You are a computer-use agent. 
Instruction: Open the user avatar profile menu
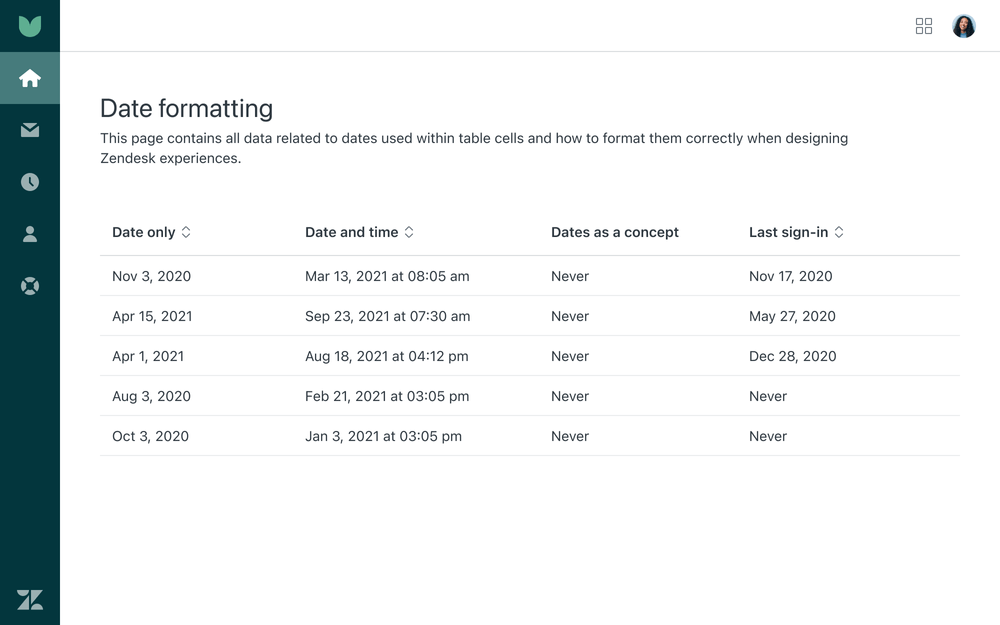[x=964, y=26]
